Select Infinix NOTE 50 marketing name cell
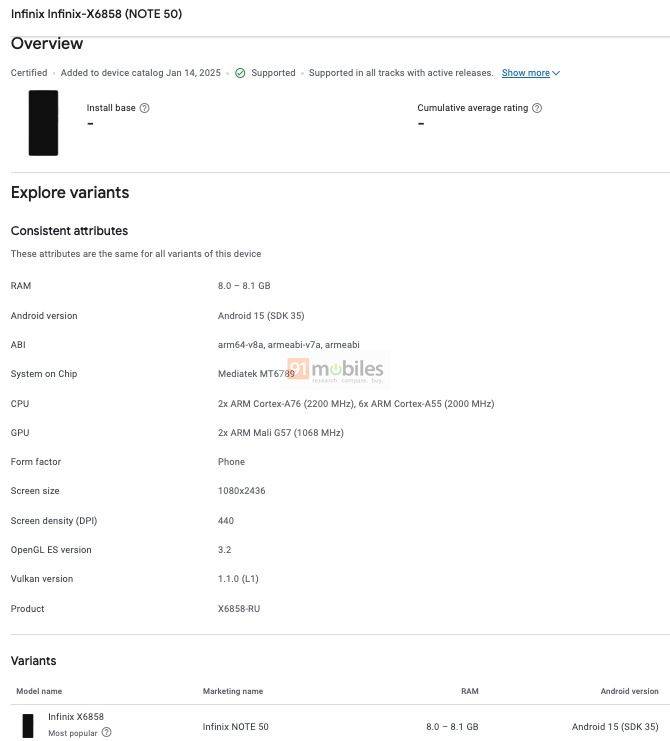Image resolution: width=670 pixels, height=741 pixels. coord(235,726)
